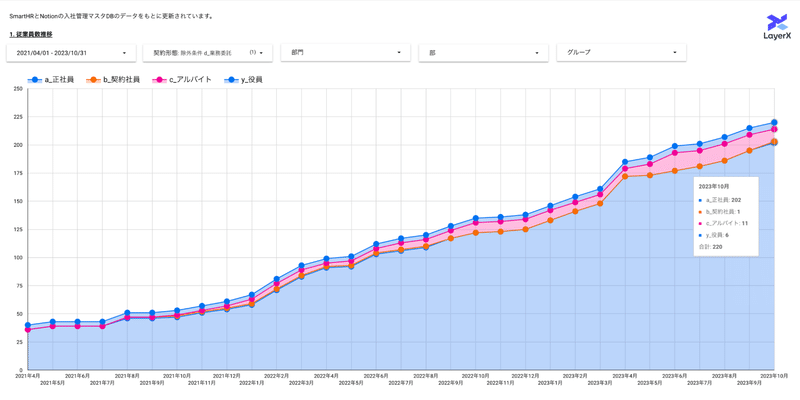This screenshot has width=800, height=400.
Task: Click the LayerX logo
Action: coord(776,28)
